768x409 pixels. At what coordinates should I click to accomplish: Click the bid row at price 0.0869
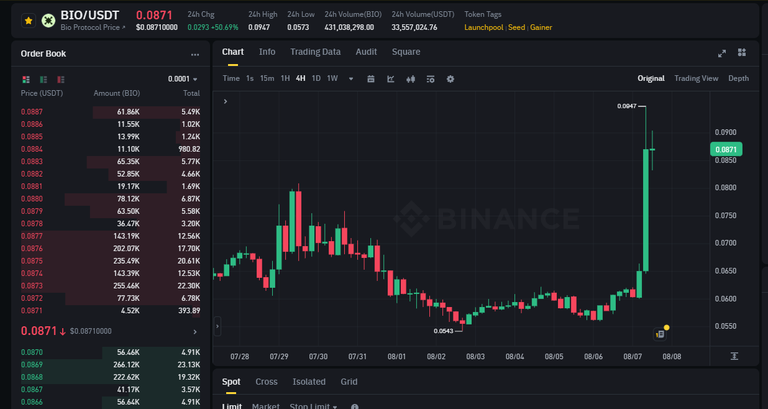[x=110, y=365]
